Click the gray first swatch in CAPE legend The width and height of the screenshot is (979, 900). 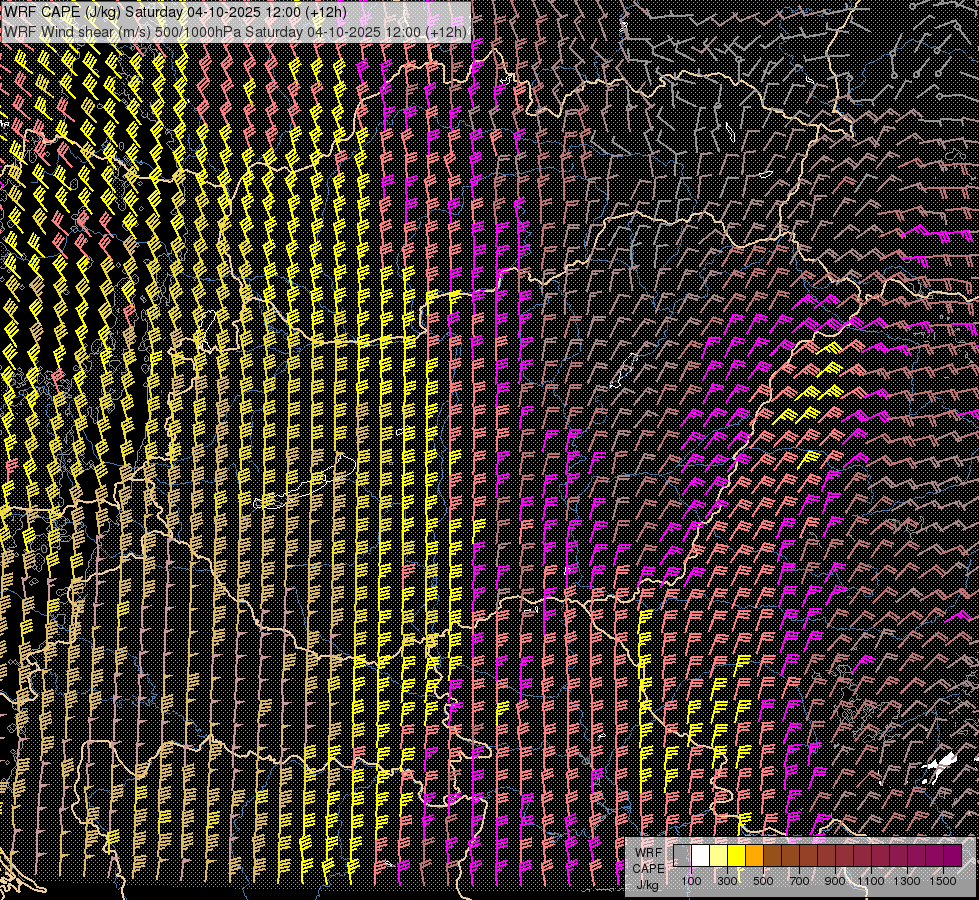point(682,855)
